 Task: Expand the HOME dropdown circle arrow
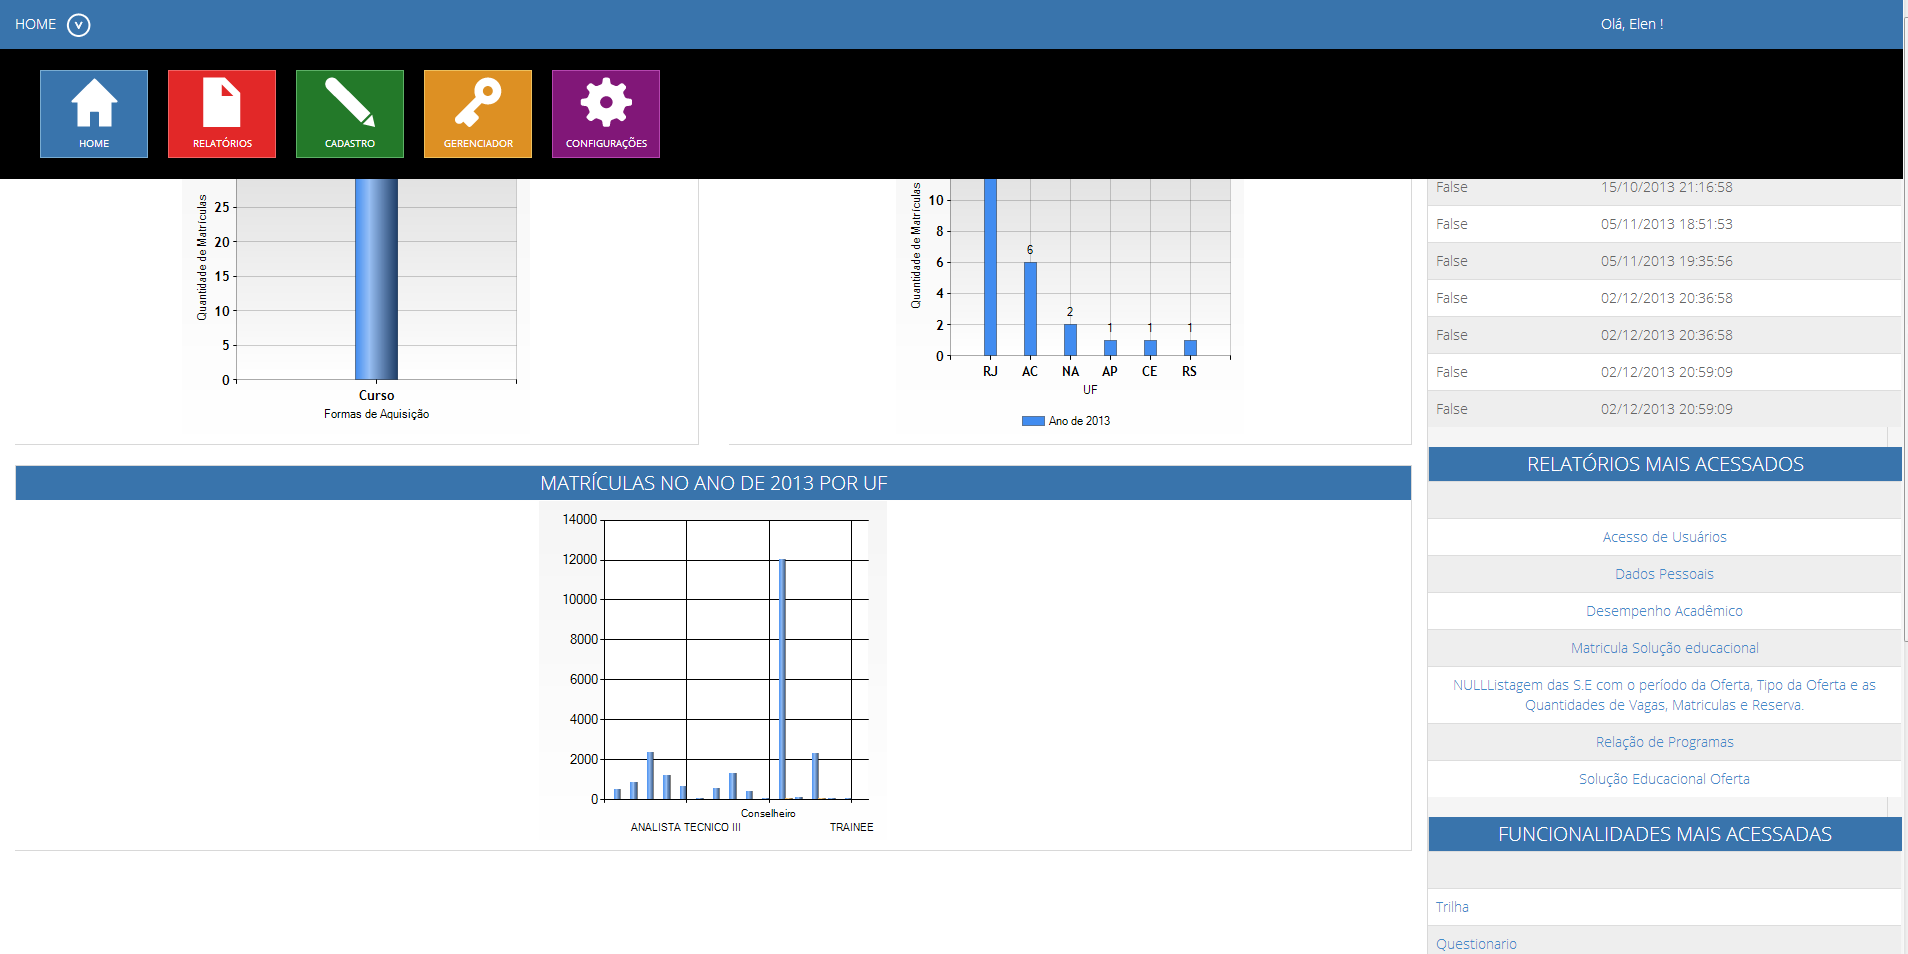pos(79,25)
